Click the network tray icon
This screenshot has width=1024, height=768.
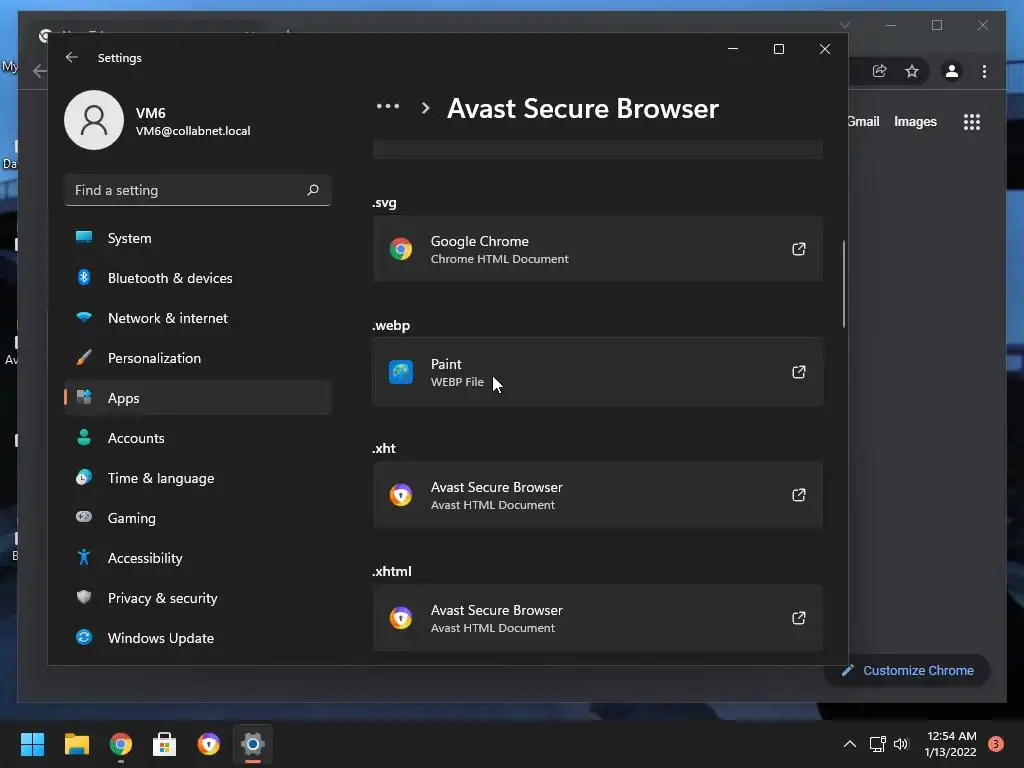(x=877, y=744)
